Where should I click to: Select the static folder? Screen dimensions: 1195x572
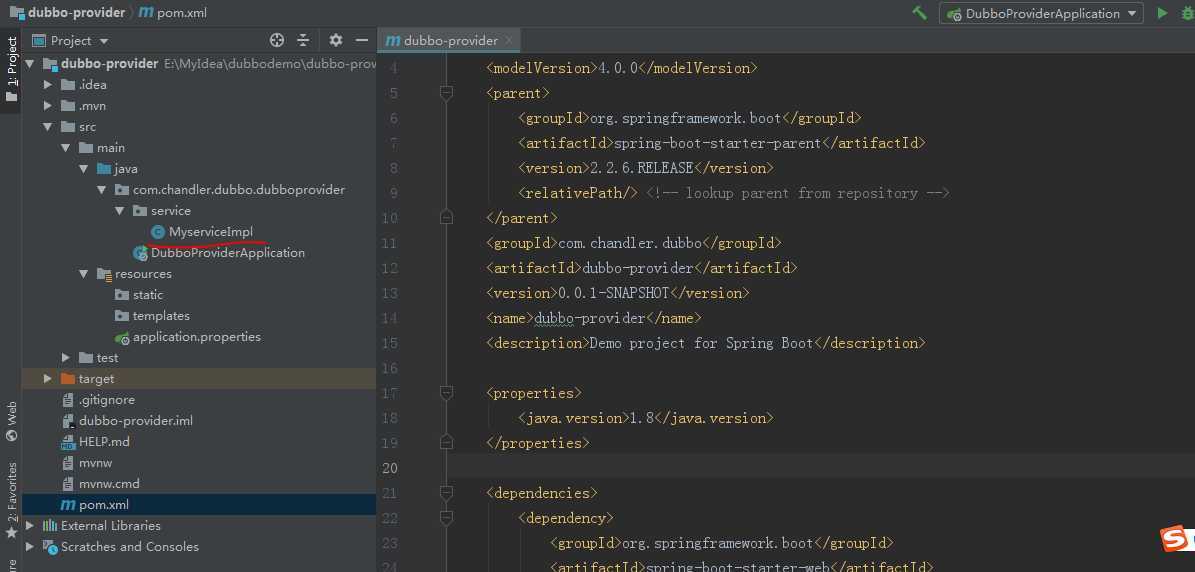pos(148,295)
